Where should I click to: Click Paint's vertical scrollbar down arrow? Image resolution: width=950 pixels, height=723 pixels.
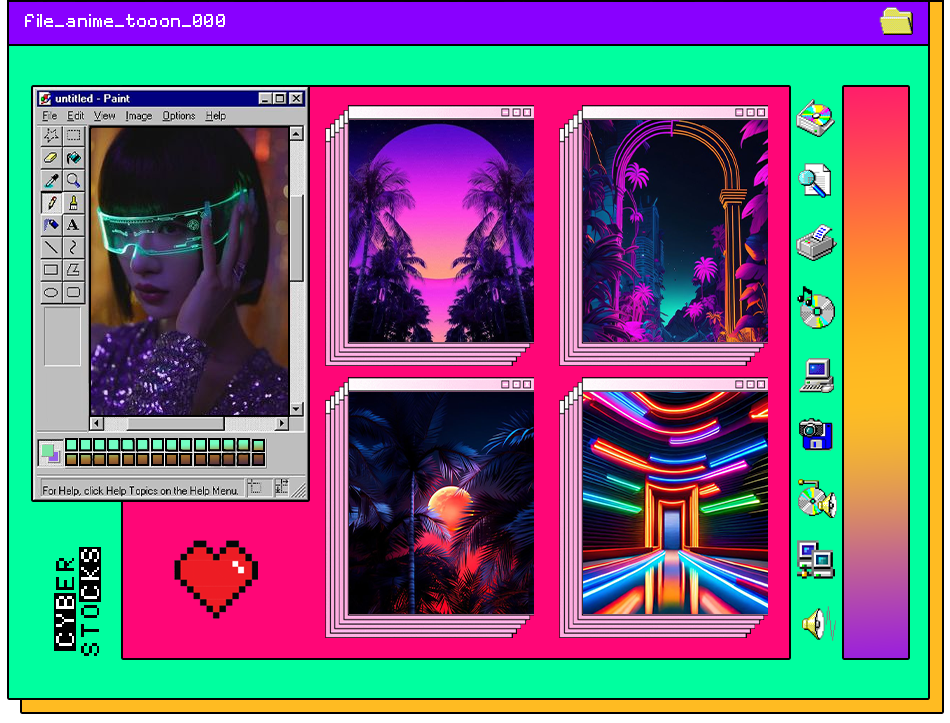tap(296, 409)
